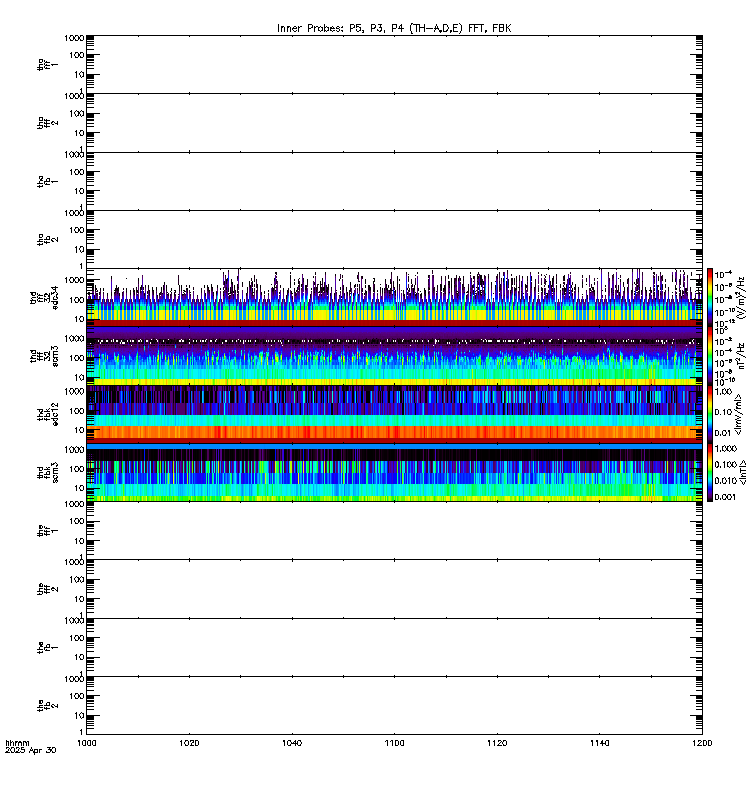Viewport: 750px width, 800px height.
Task: Click the 1000 time tick label on x-axis
Action: [86, 743]
